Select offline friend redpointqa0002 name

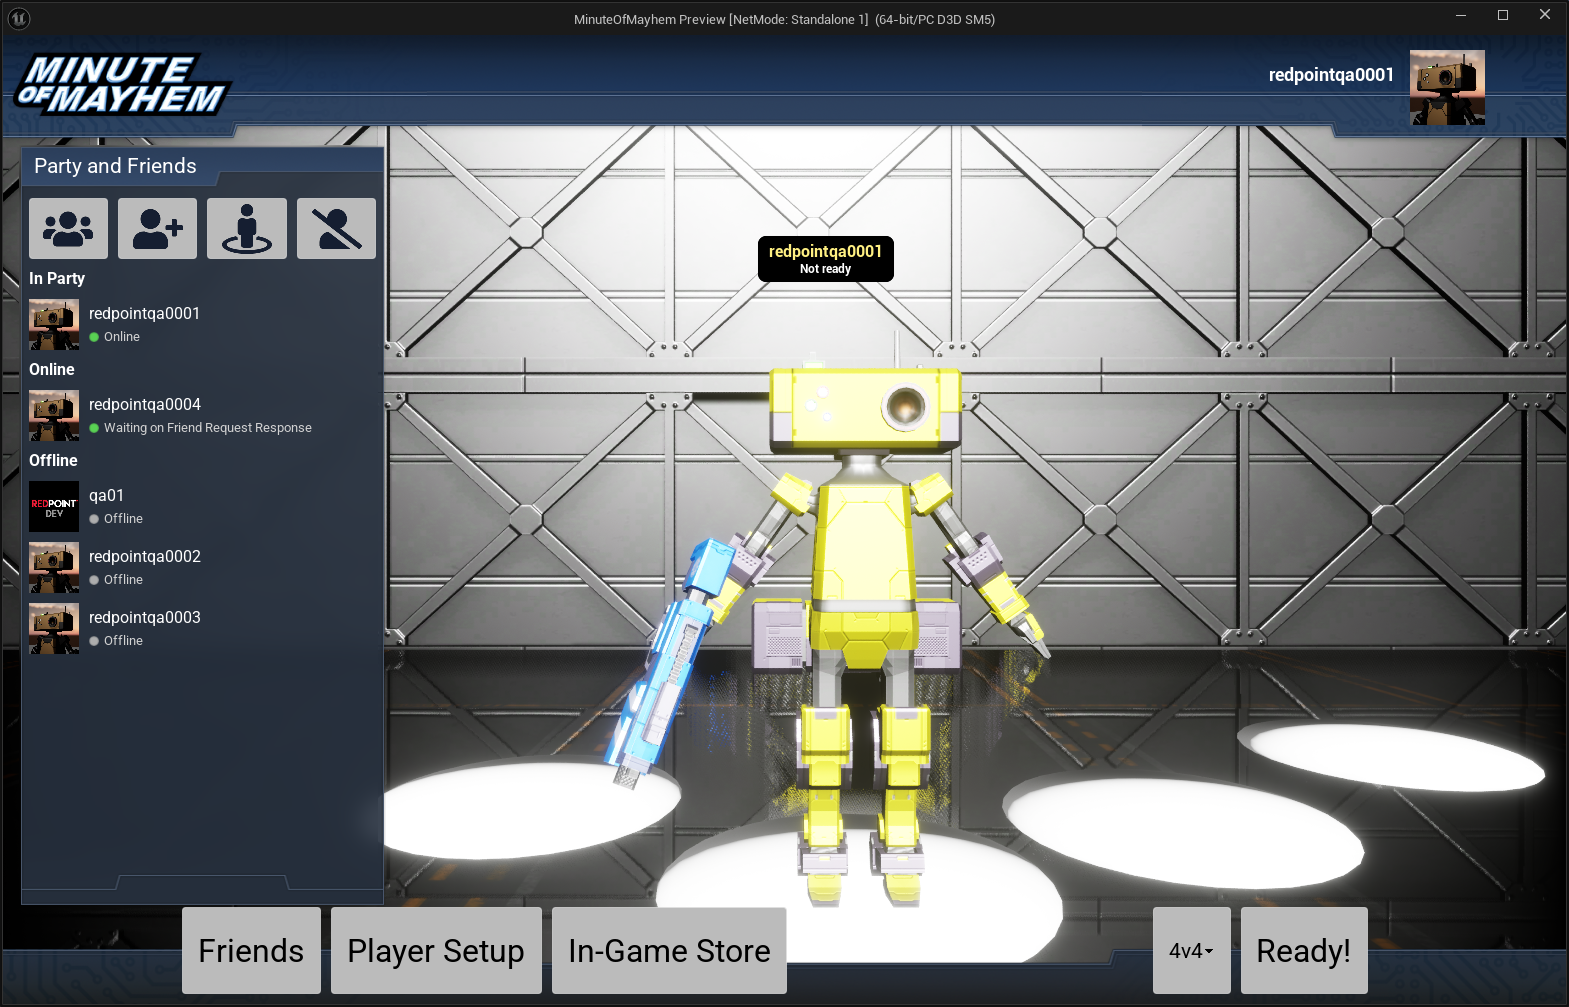tap(145, 556)
